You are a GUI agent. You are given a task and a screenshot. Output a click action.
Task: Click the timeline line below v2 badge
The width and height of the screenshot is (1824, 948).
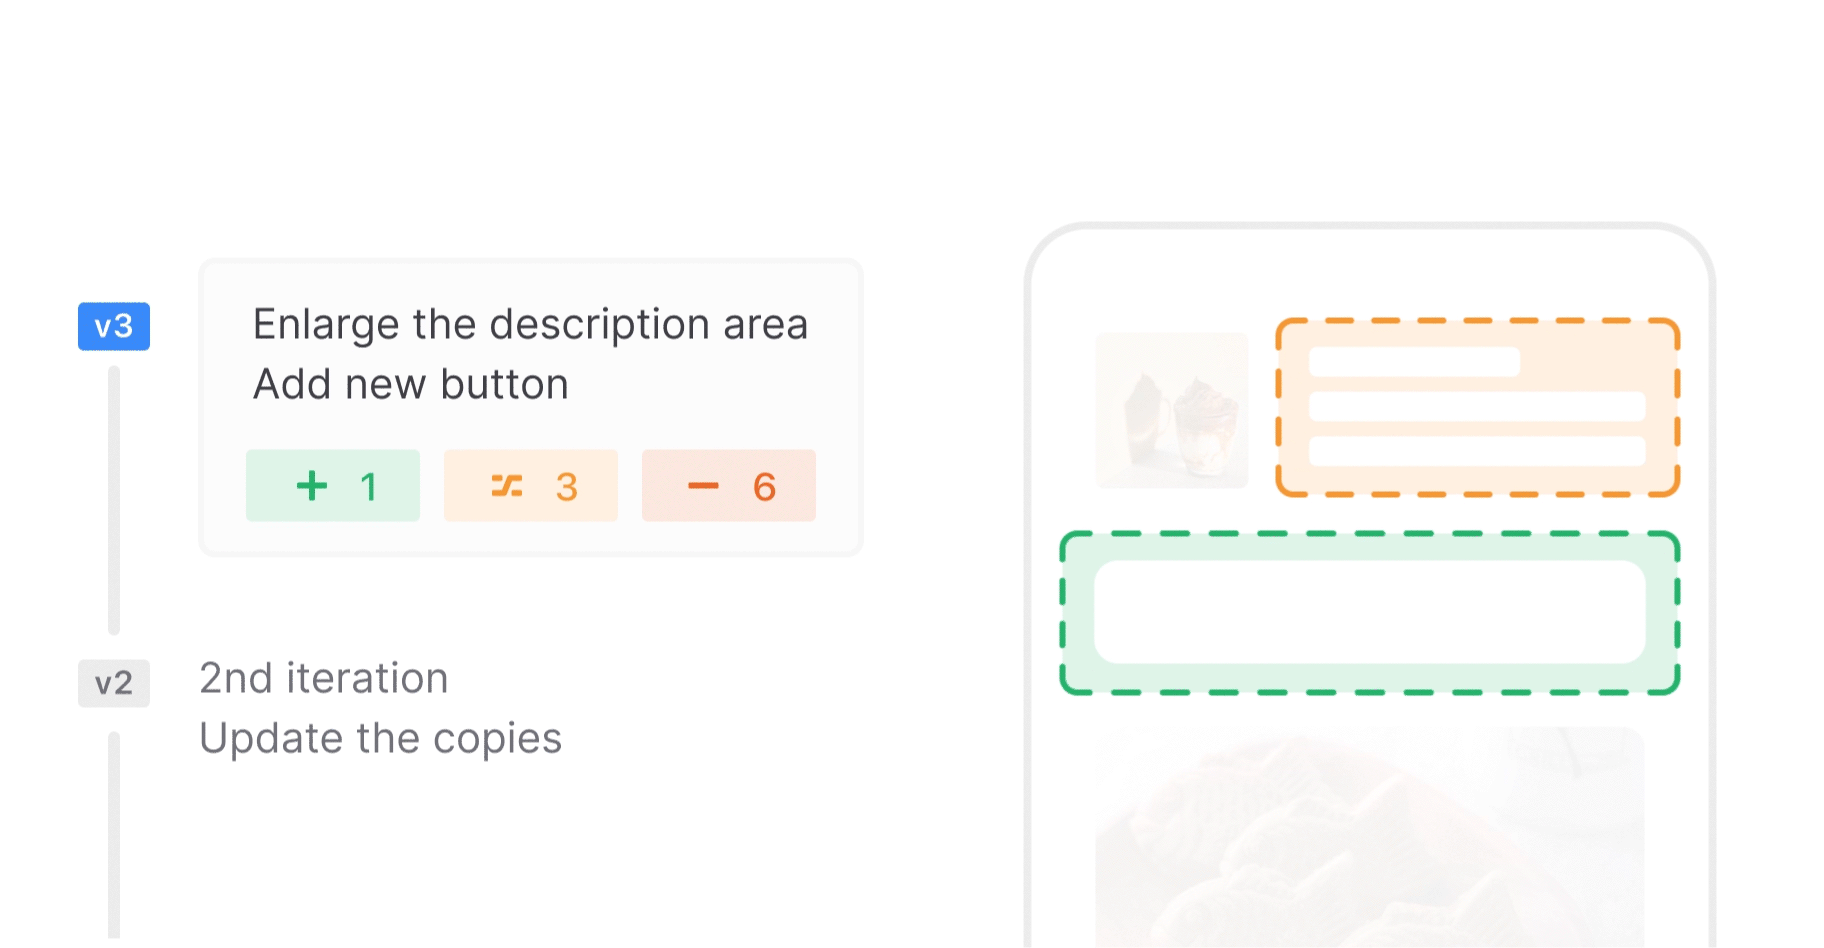click(x=114, y=835)
